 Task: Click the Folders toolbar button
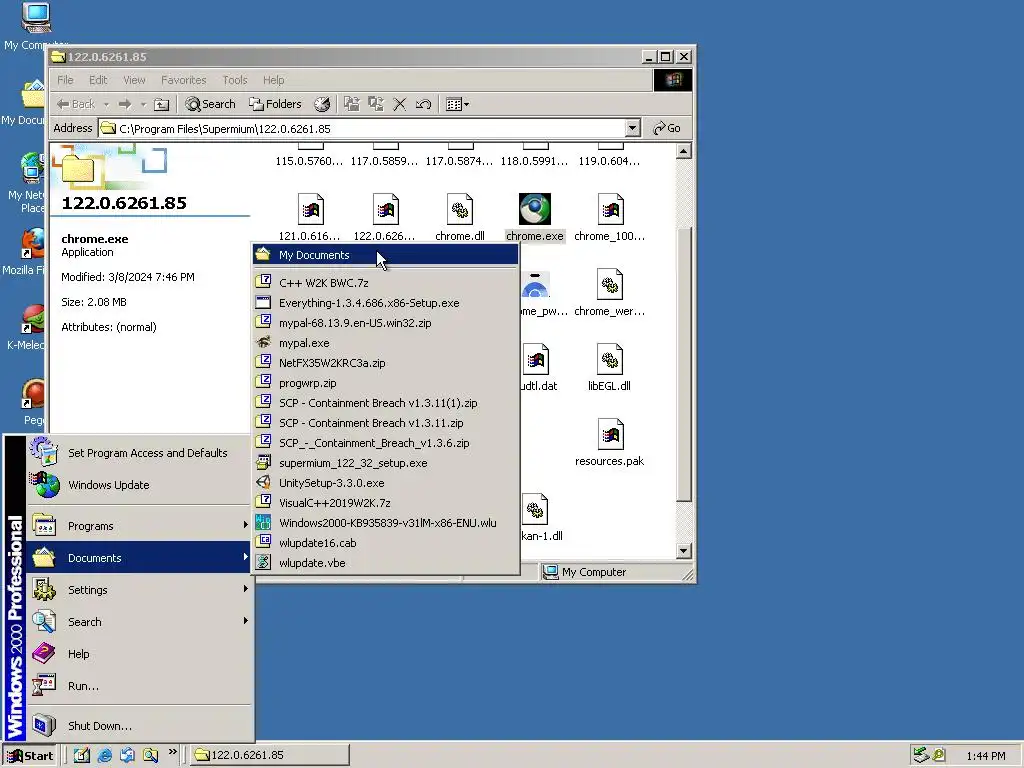click(275, 104)
